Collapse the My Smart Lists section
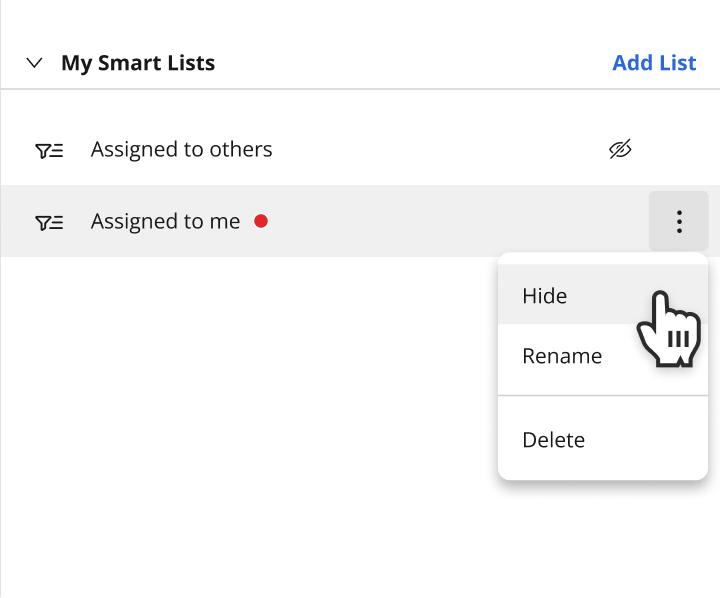 [34, 62]
